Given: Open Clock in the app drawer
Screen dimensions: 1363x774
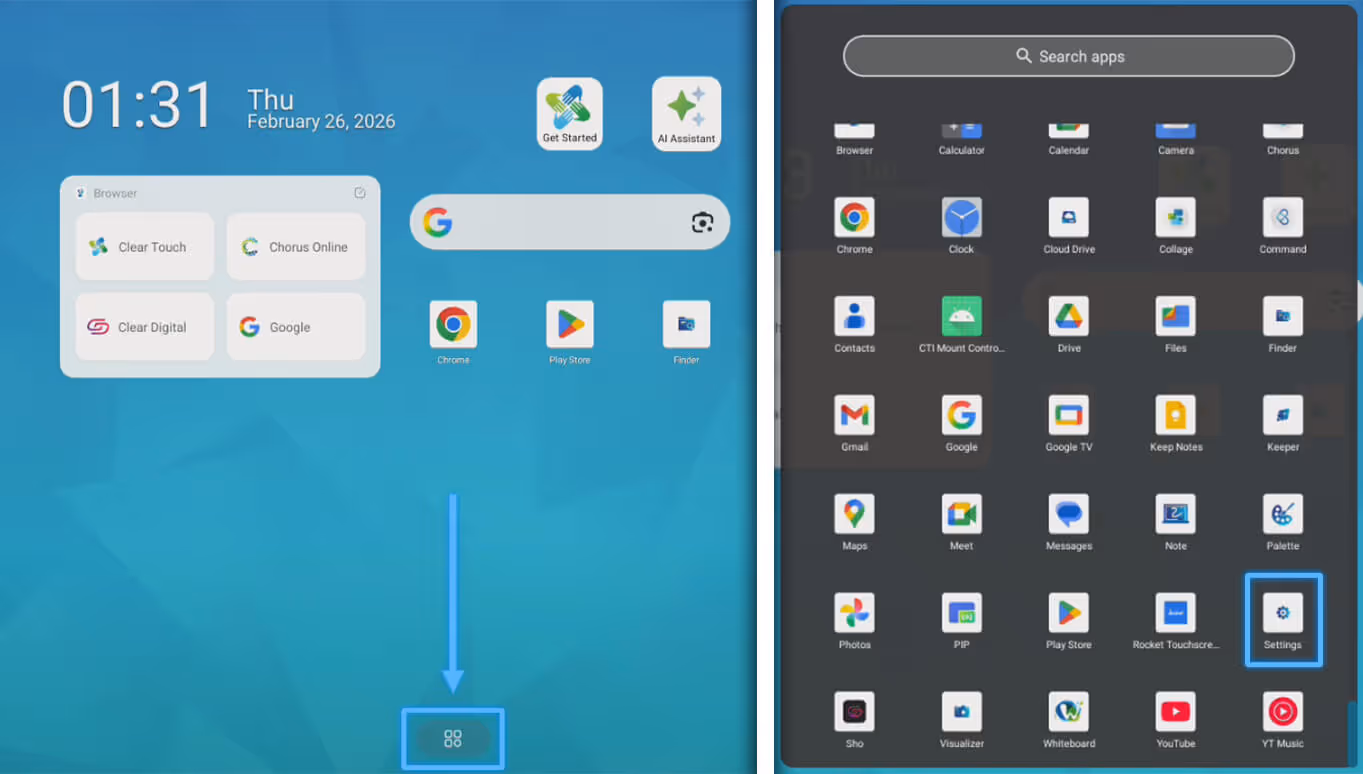Looking at the screenshot, I should (x=961, y=226).
